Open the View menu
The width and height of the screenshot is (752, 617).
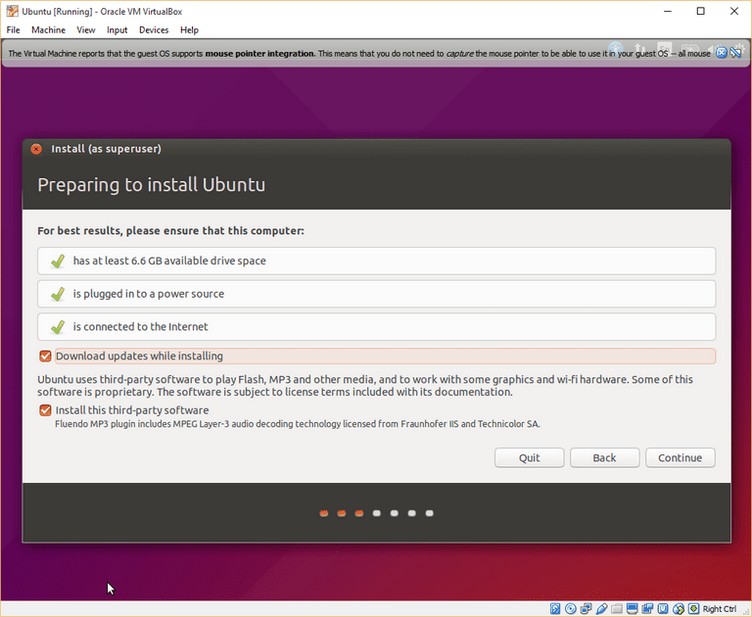(x=86, y=30)
